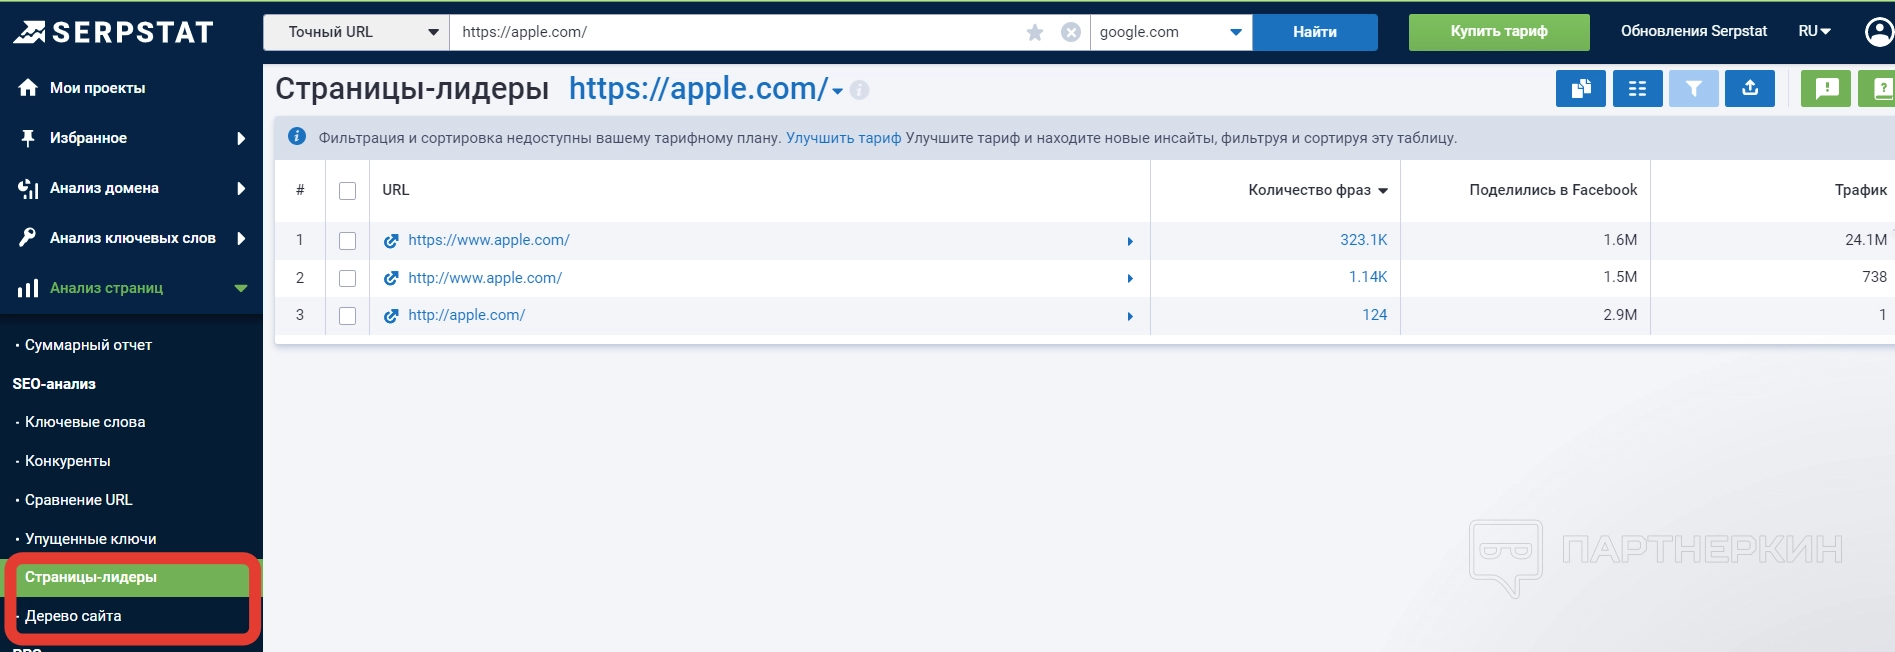Click the Анализ домена sidebar icon
This screenshot has width=1895, height=652.
tap(28, 188)
